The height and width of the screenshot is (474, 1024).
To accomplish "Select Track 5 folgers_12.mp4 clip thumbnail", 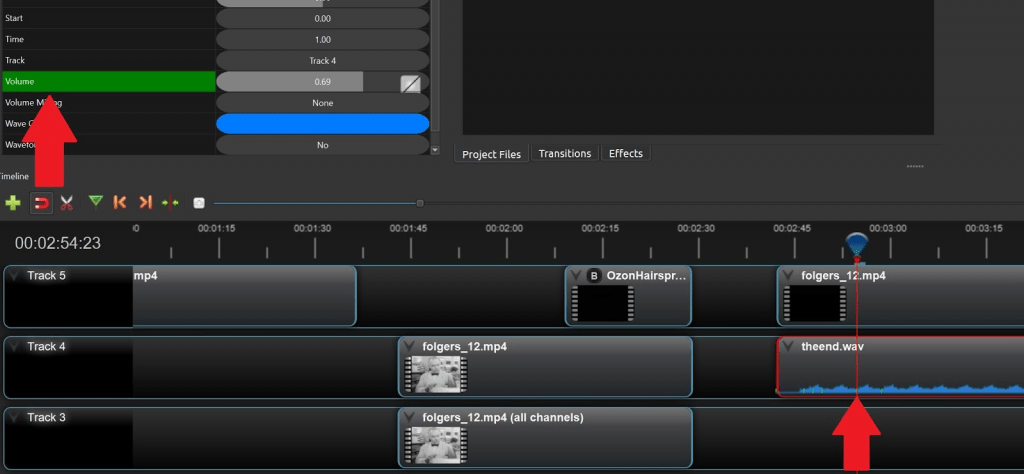I will point(814,304).
